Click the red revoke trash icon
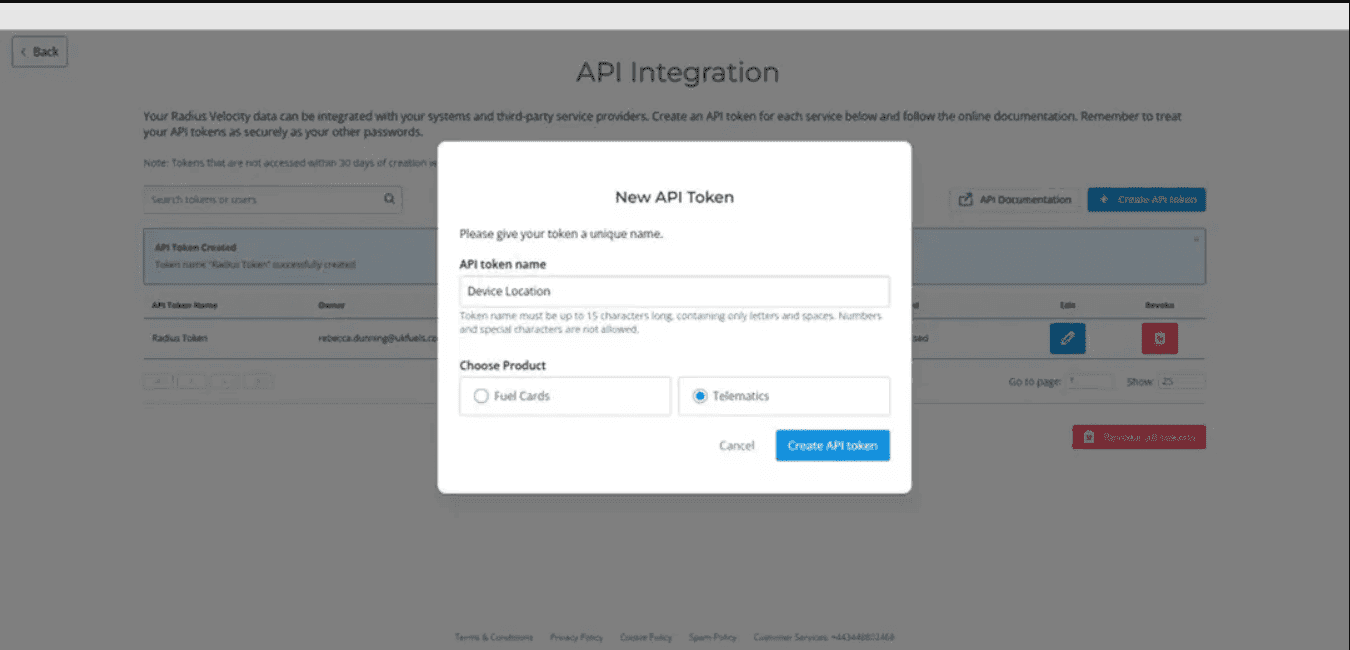 1159,338
